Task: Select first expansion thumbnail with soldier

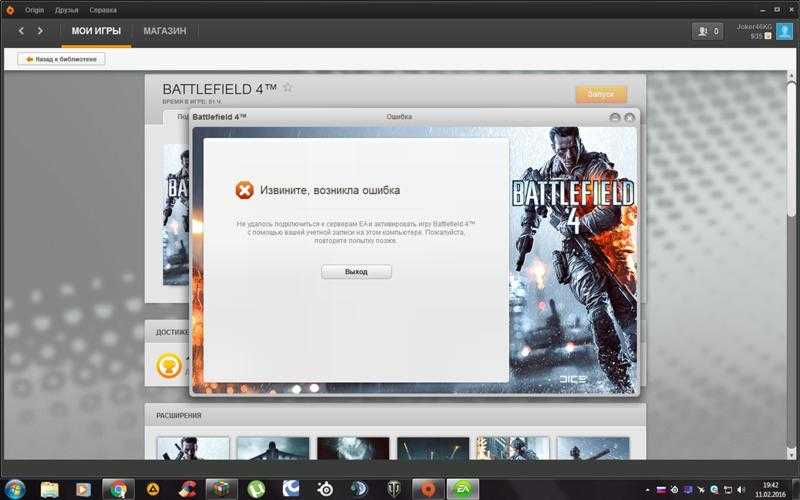Action: pyautogui.click(x=193, y=448)
